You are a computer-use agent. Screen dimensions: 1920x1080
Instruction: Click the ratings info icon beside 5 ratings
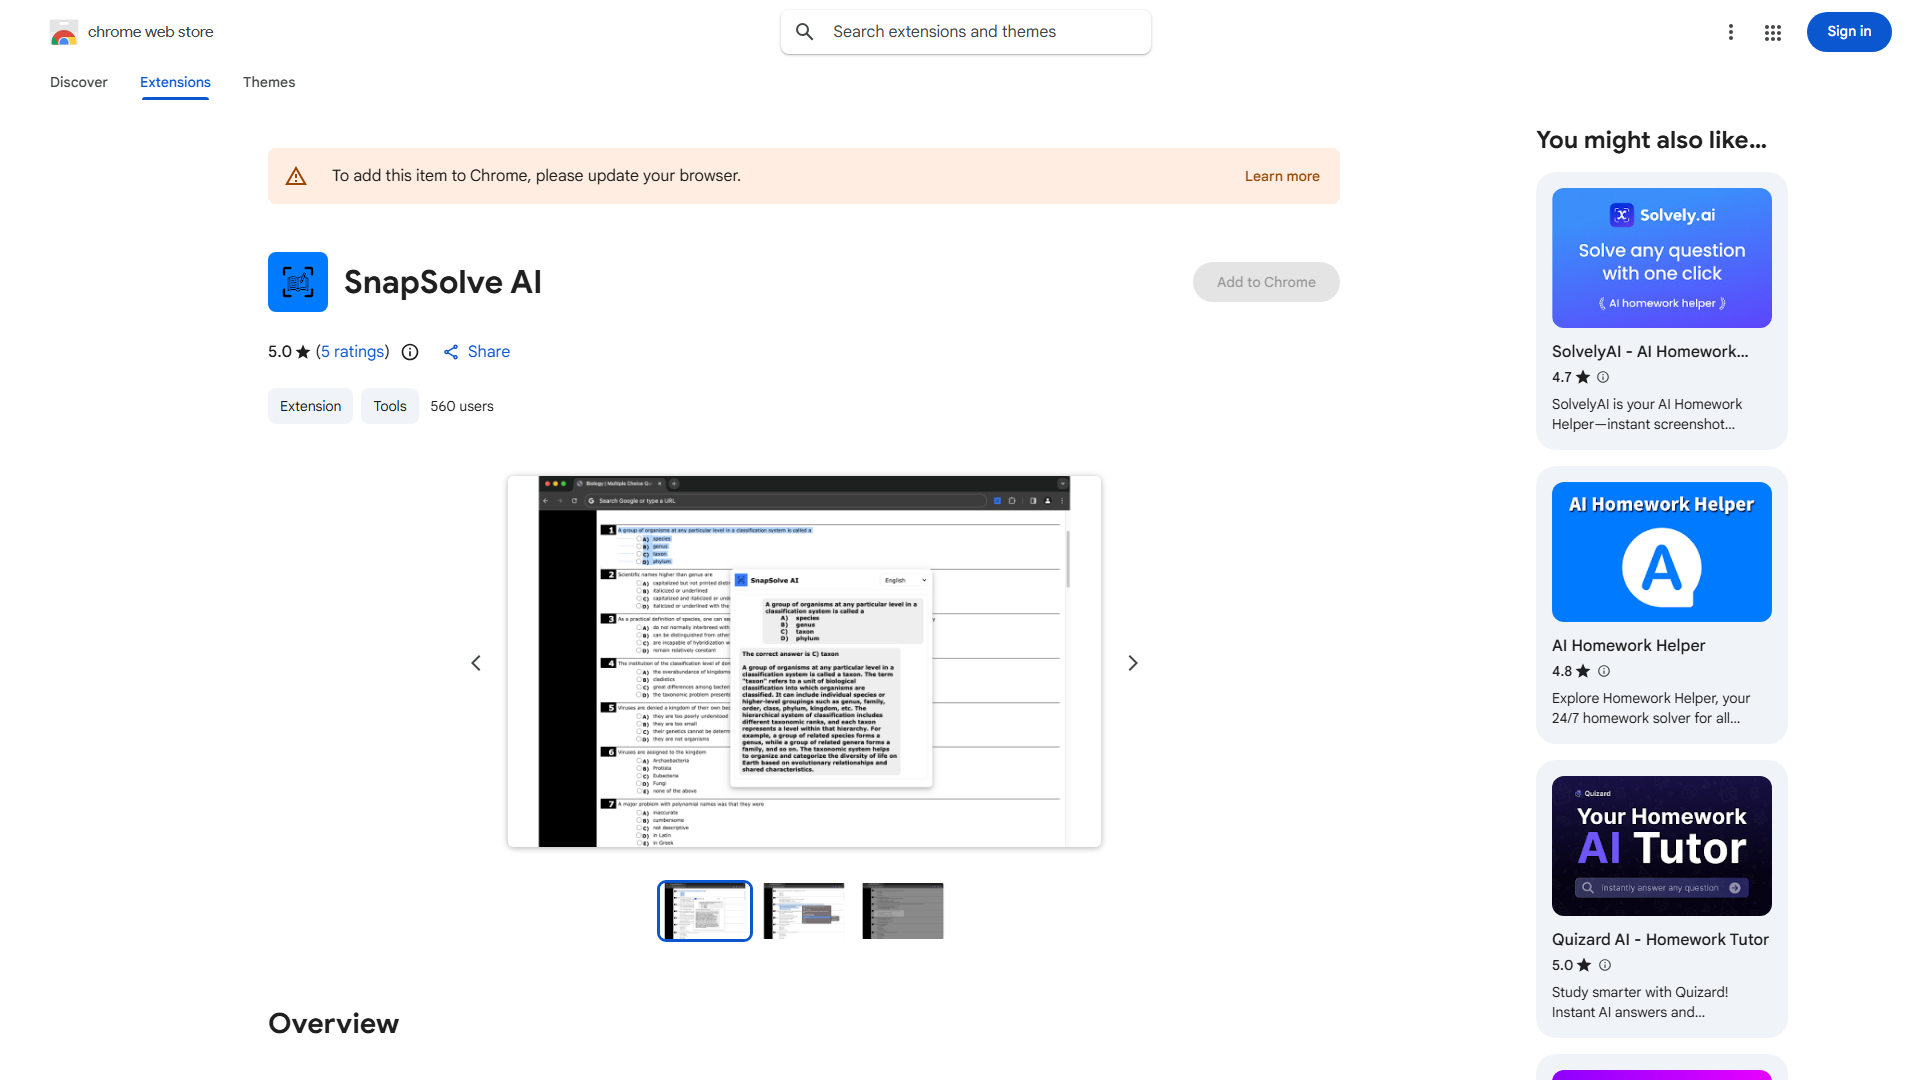coord(410,352)
